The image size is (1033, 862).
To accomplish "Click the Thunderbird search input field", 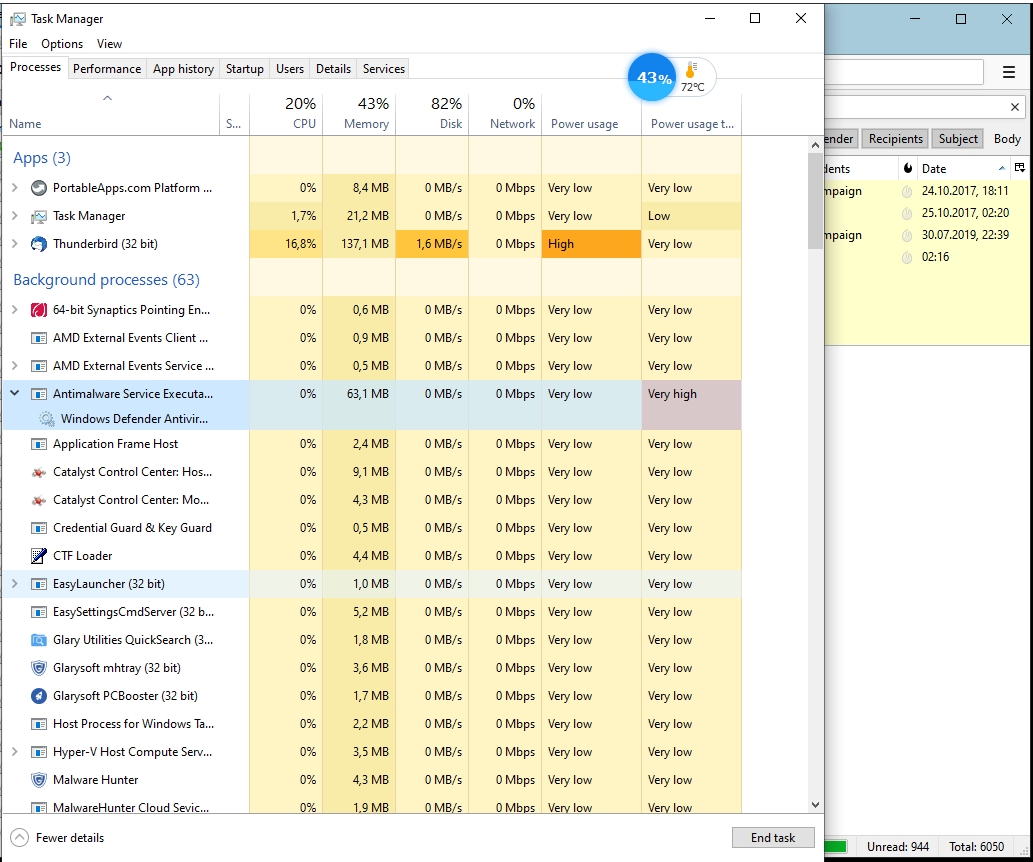I will pyautogui.click(x=904, y=72).
